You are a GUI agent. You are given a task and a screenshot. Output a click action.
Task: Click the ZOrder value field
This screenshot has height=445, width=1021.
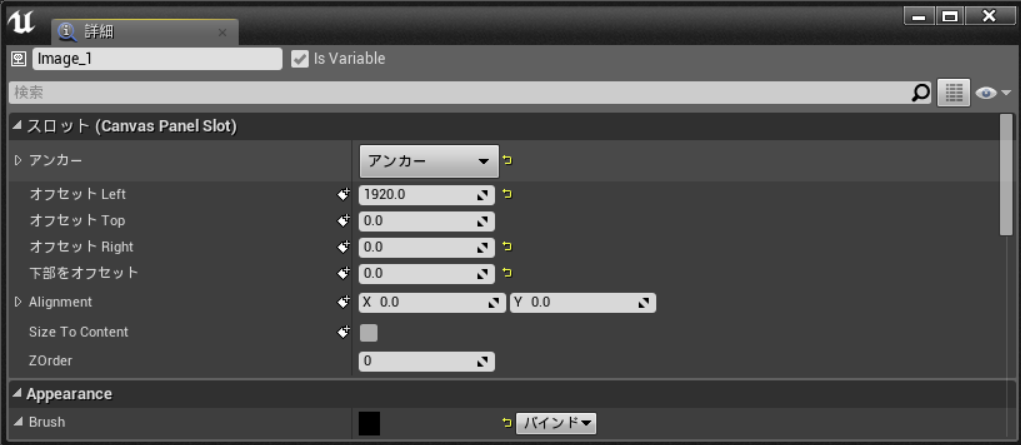[x=427, y=361]
